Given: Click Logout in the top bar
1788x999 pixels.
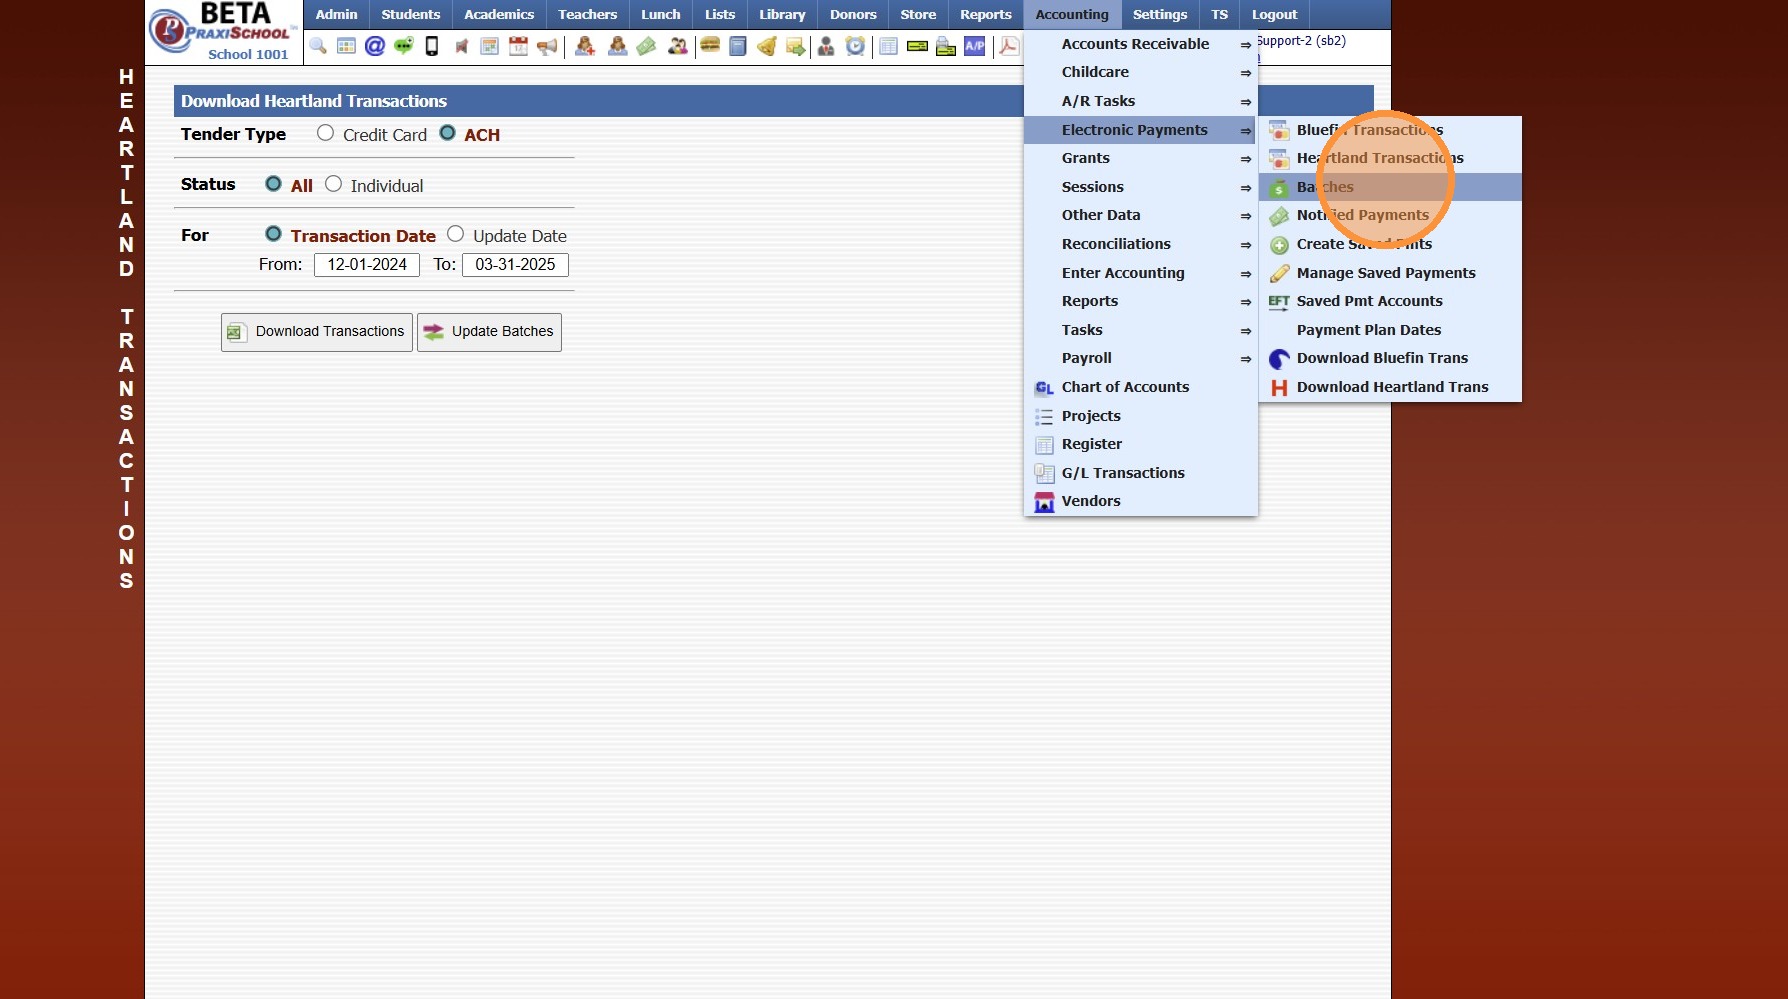Looking at the screenshot, I should tap(1274, 15).
